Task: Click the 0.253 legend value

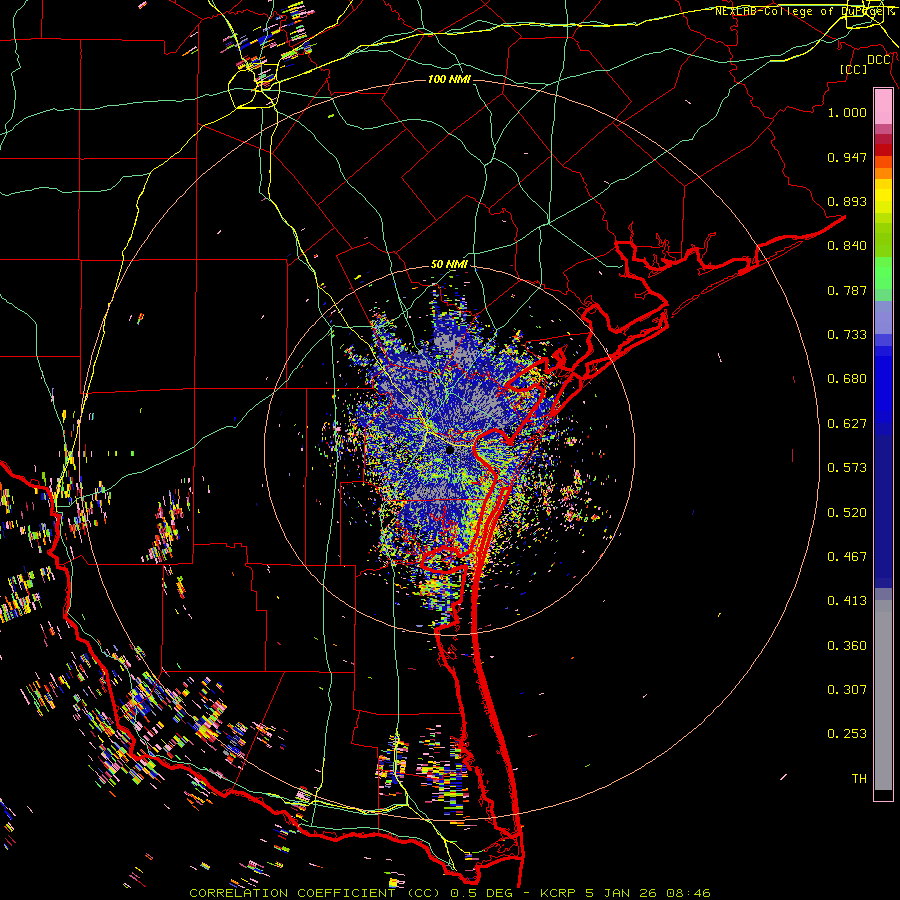Action: (x=847, y=734)
